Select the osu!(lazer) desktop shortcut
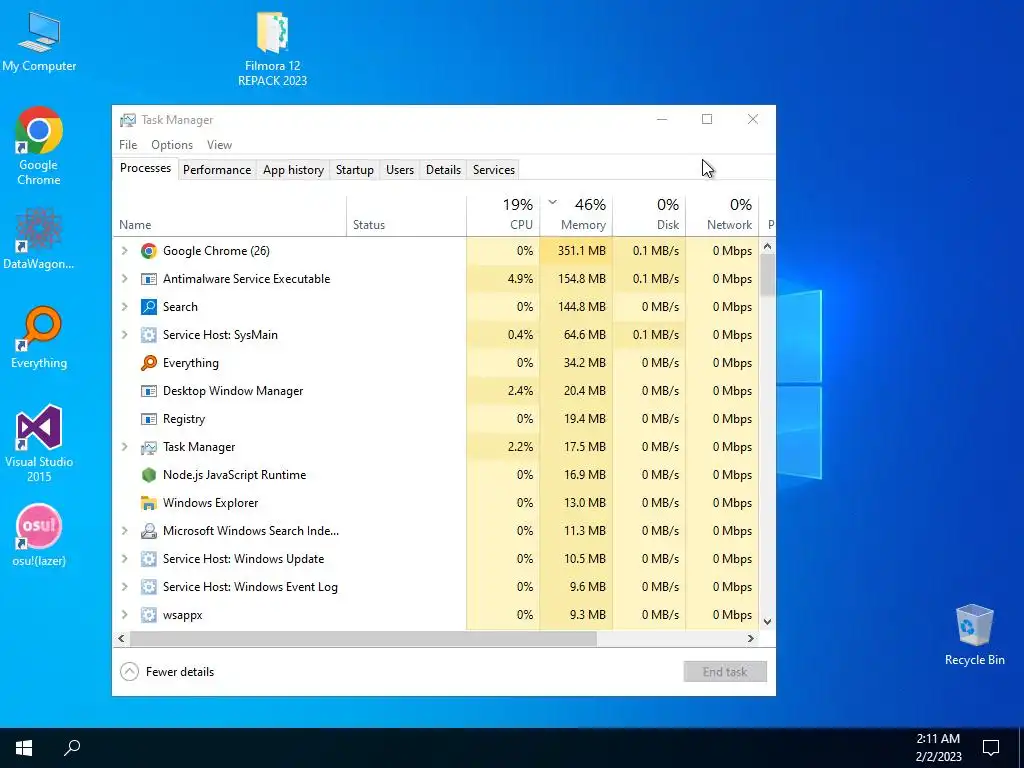The image size is (1024, 768). tap(39, 536)
